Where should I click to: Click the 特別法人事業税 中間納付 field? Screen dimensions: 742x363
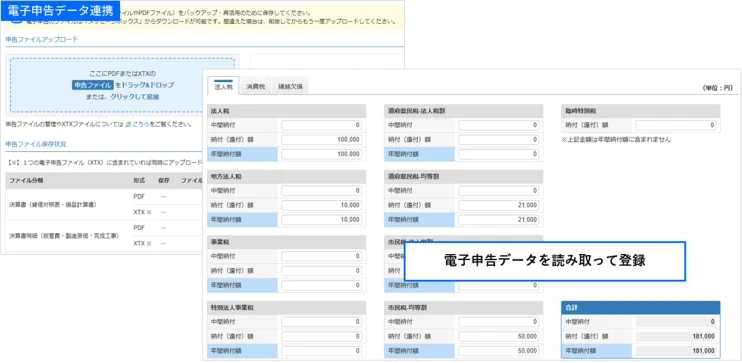click(x=322, y=322)
